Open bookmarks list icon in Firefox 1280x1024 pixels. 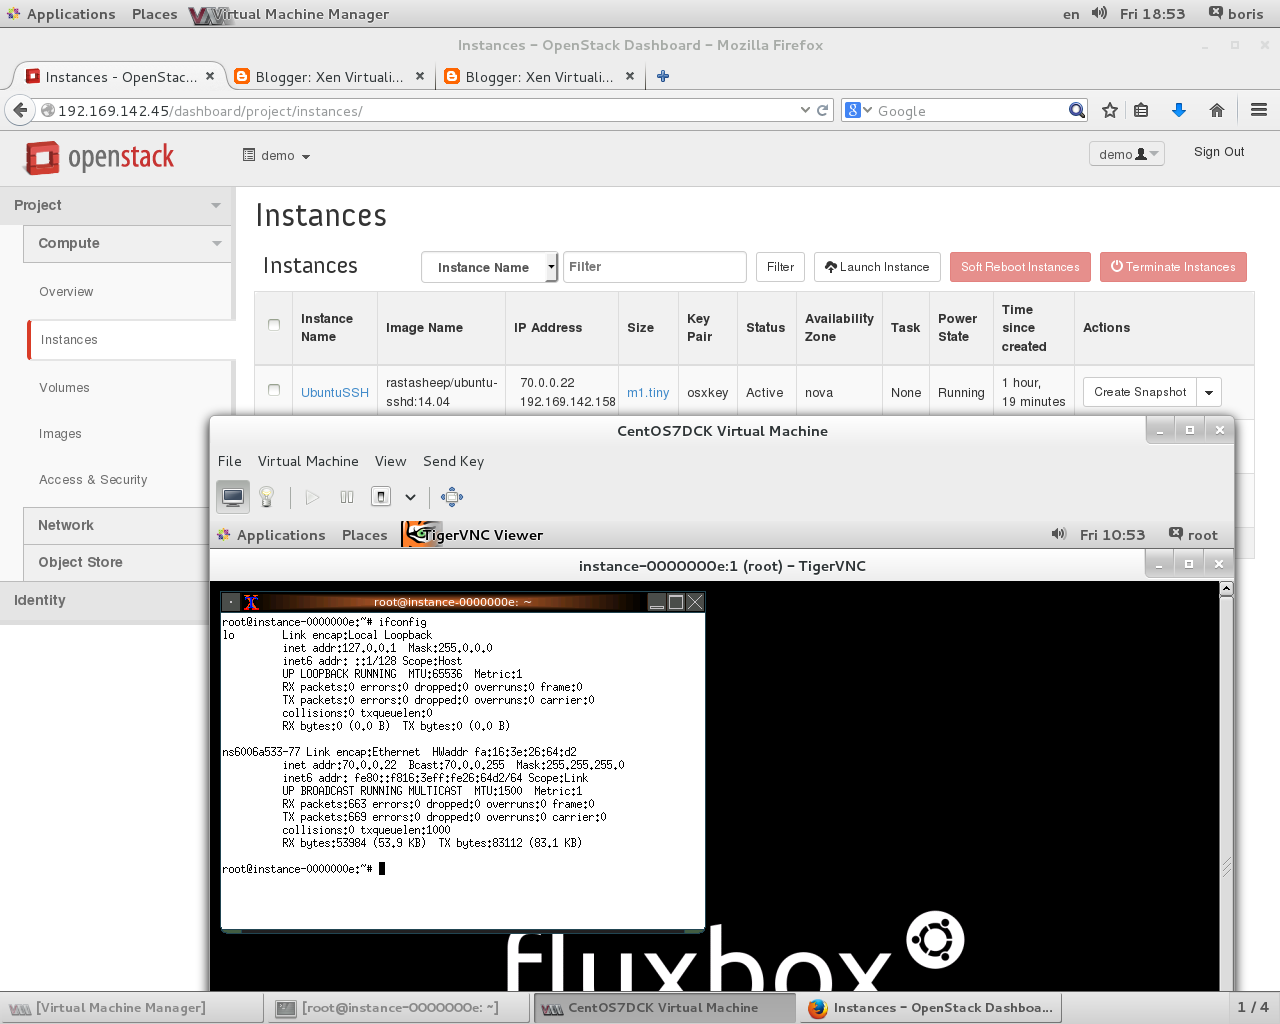(x=1141, y=111)
